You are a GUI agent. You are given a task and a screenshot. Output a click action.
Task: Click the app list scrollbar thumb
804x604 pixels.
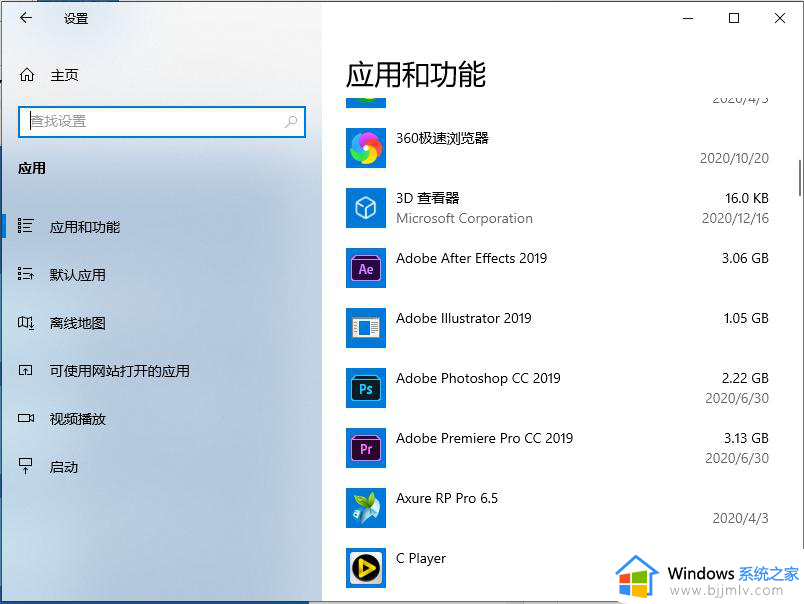(799, 177)
